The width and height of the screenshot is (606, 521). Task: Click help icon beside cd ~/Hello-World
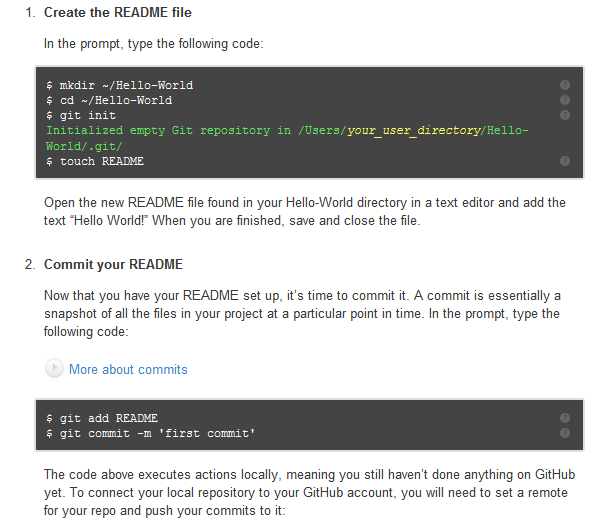(565, 101)
